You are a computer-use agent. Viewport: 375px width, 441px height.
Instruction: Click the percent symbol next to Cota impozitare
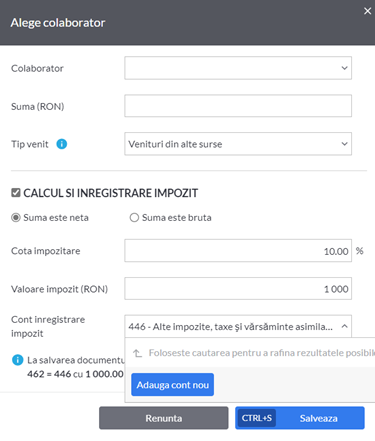(359, 251)
